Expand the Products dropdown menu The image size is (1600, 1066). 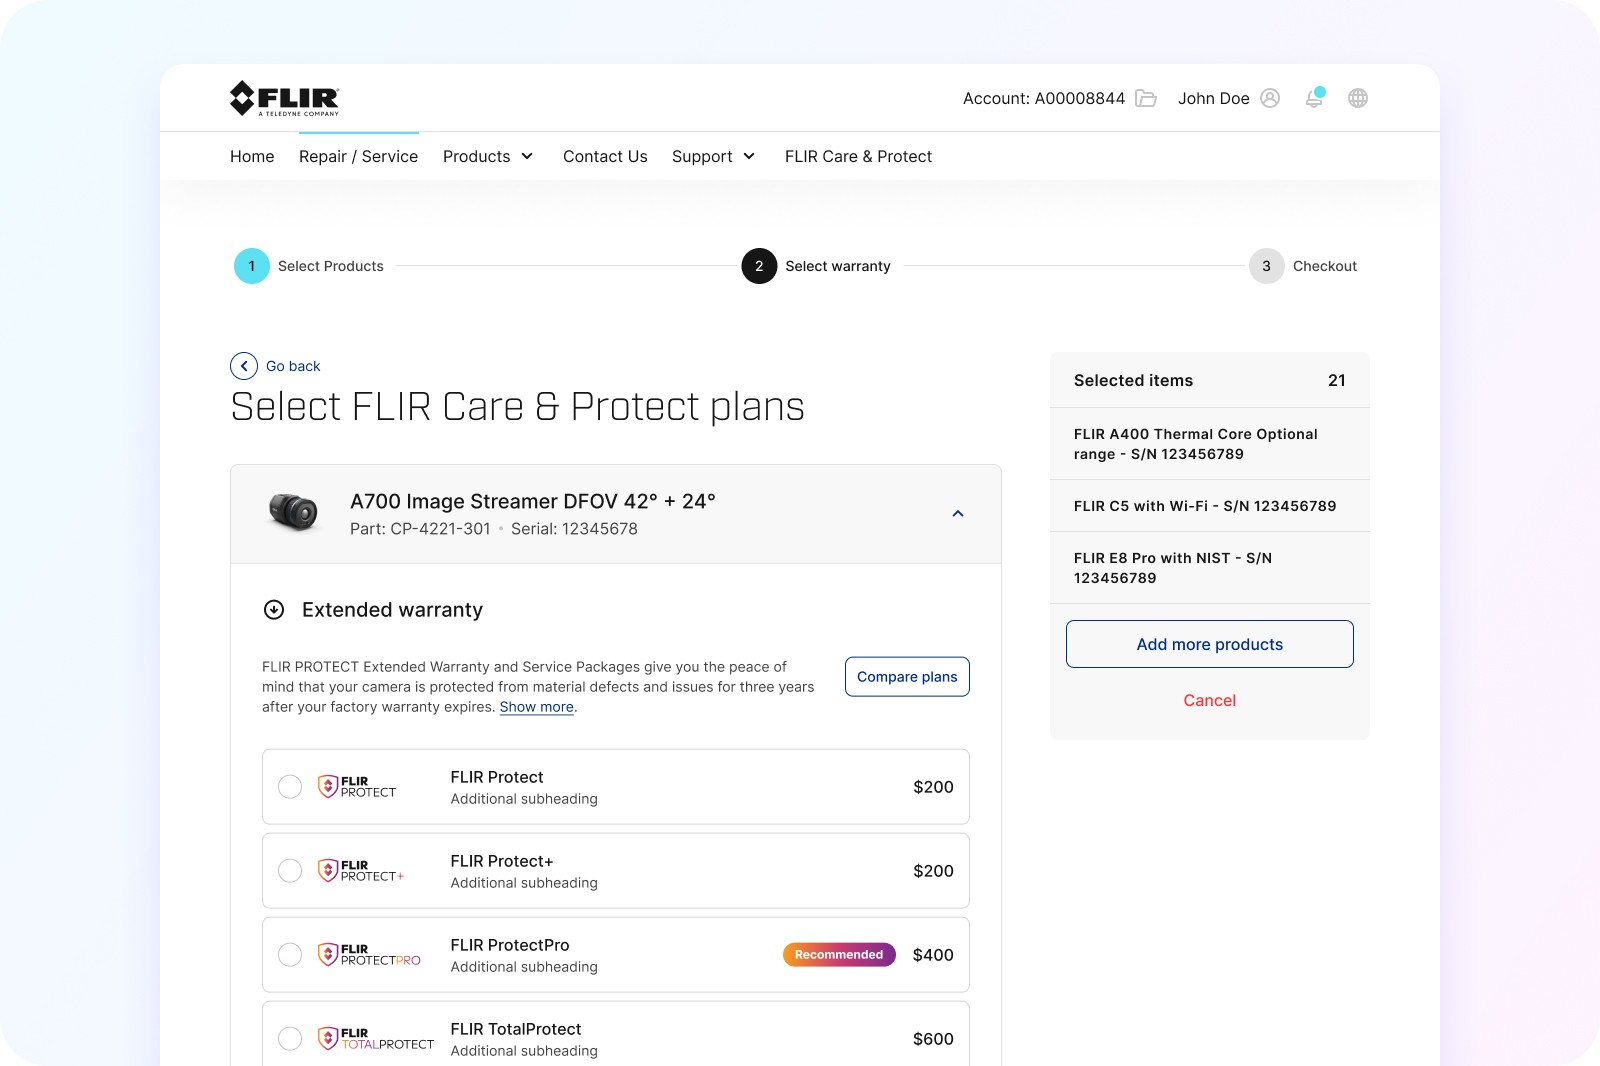tap(488, 156)
